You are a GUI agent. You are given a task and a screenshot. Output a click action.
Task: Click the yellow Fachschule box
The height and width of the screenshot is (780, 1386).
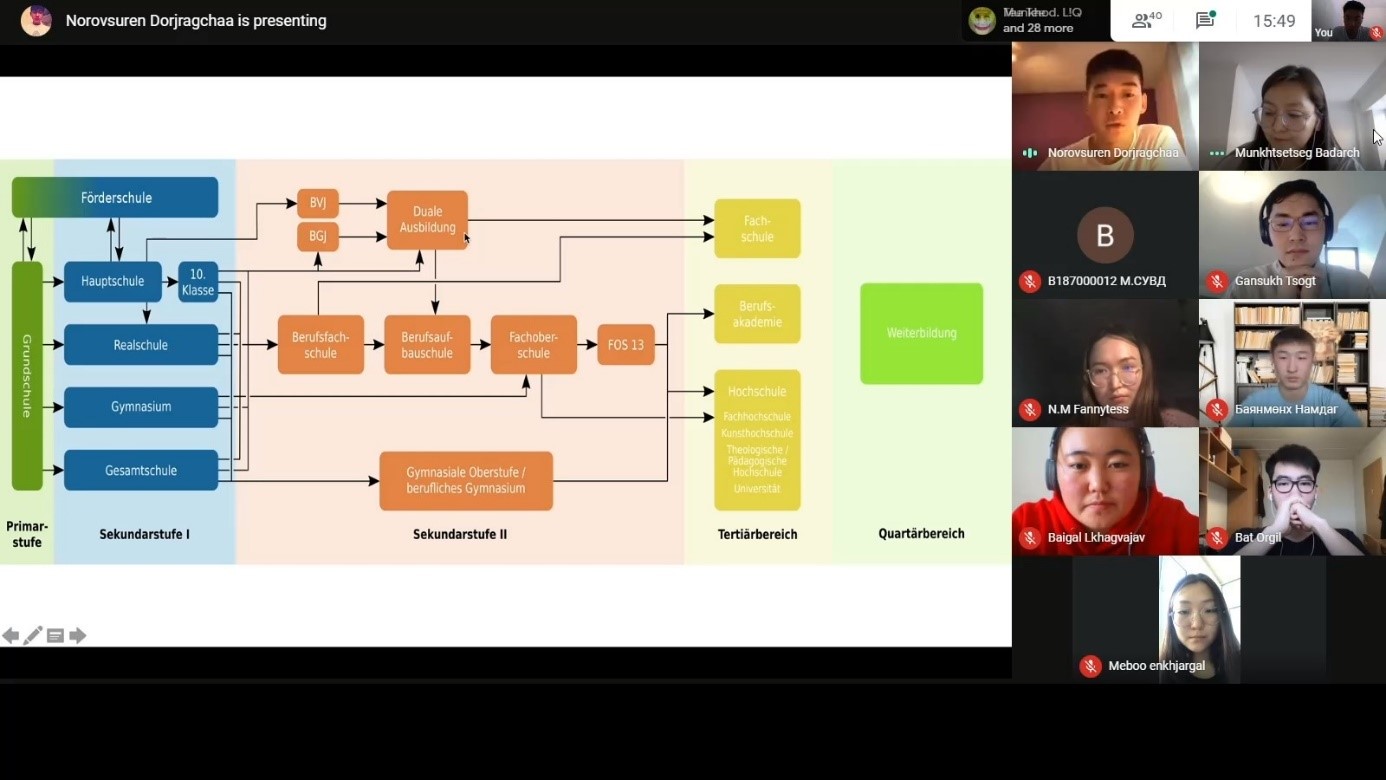point(757,228)
